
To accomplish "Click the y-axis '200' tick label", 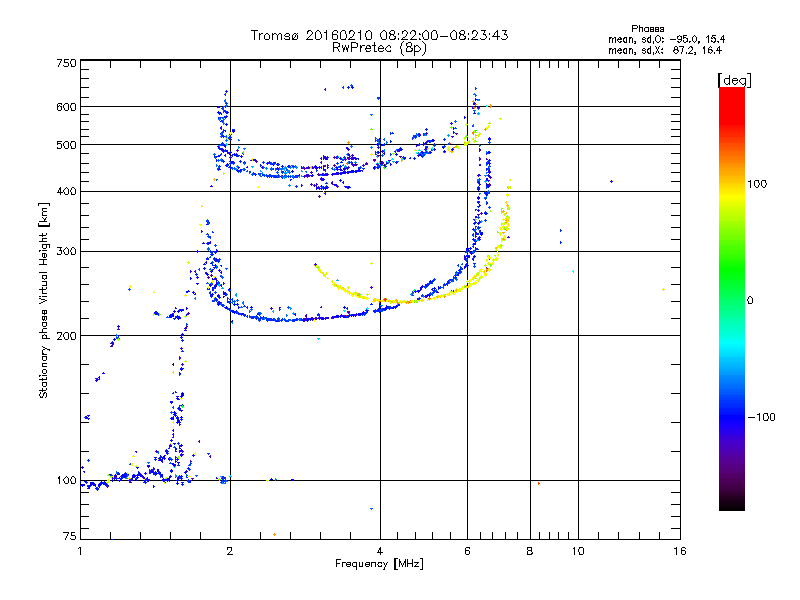I will tap(67, 336).
